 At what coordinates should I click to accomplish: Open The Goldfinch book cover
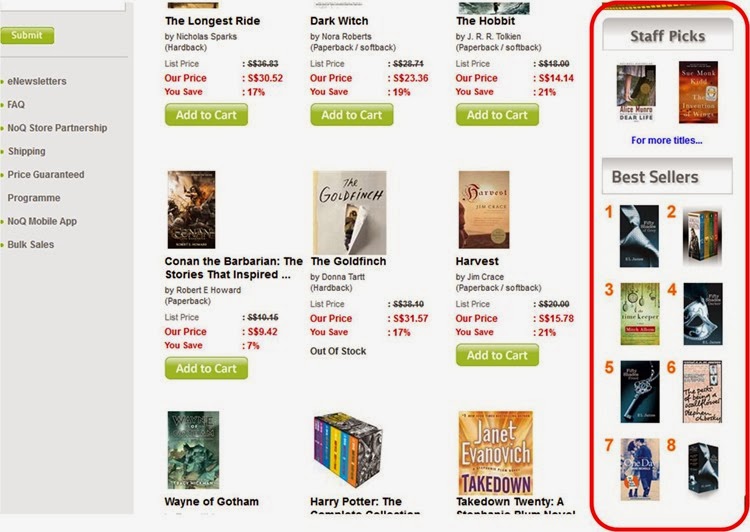[x=349, y=212]
